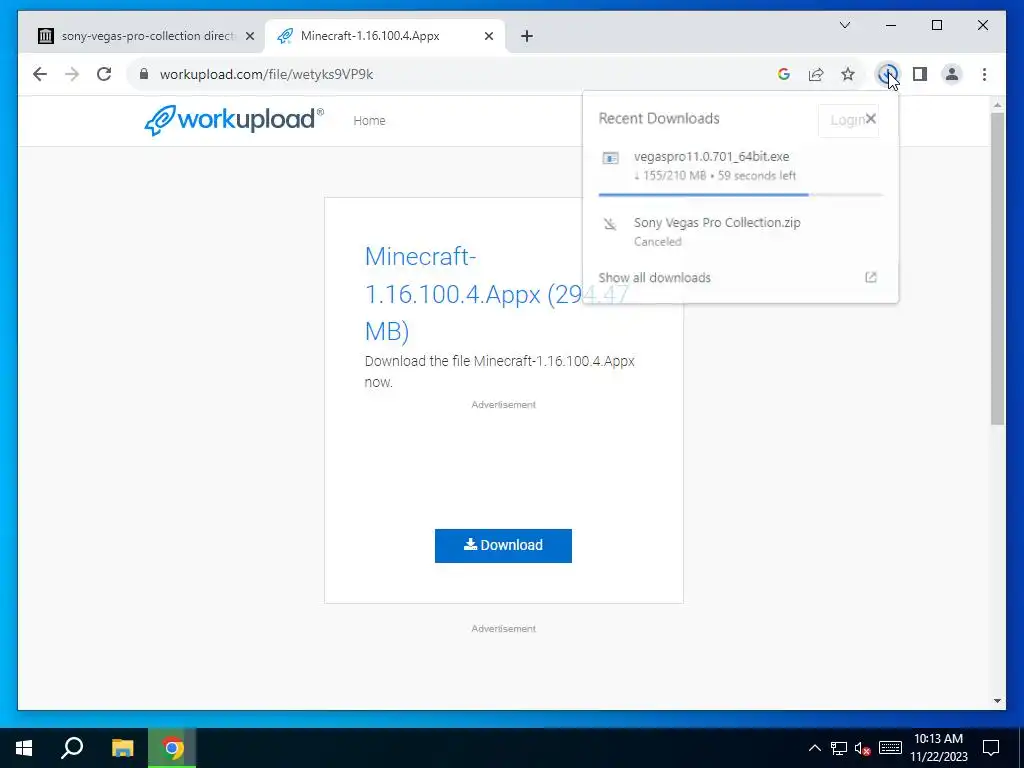Open the vegaspro11.0.701_64bit.exe download entry
This screenshot has height=768, width=1024.
pos(741,166)
